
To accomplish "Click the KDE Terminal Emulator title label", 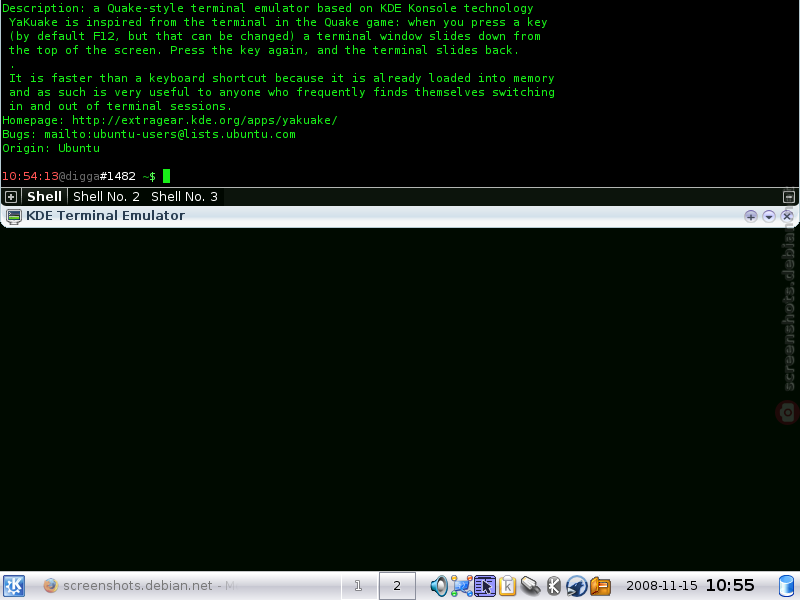I will tap(106, 215).
